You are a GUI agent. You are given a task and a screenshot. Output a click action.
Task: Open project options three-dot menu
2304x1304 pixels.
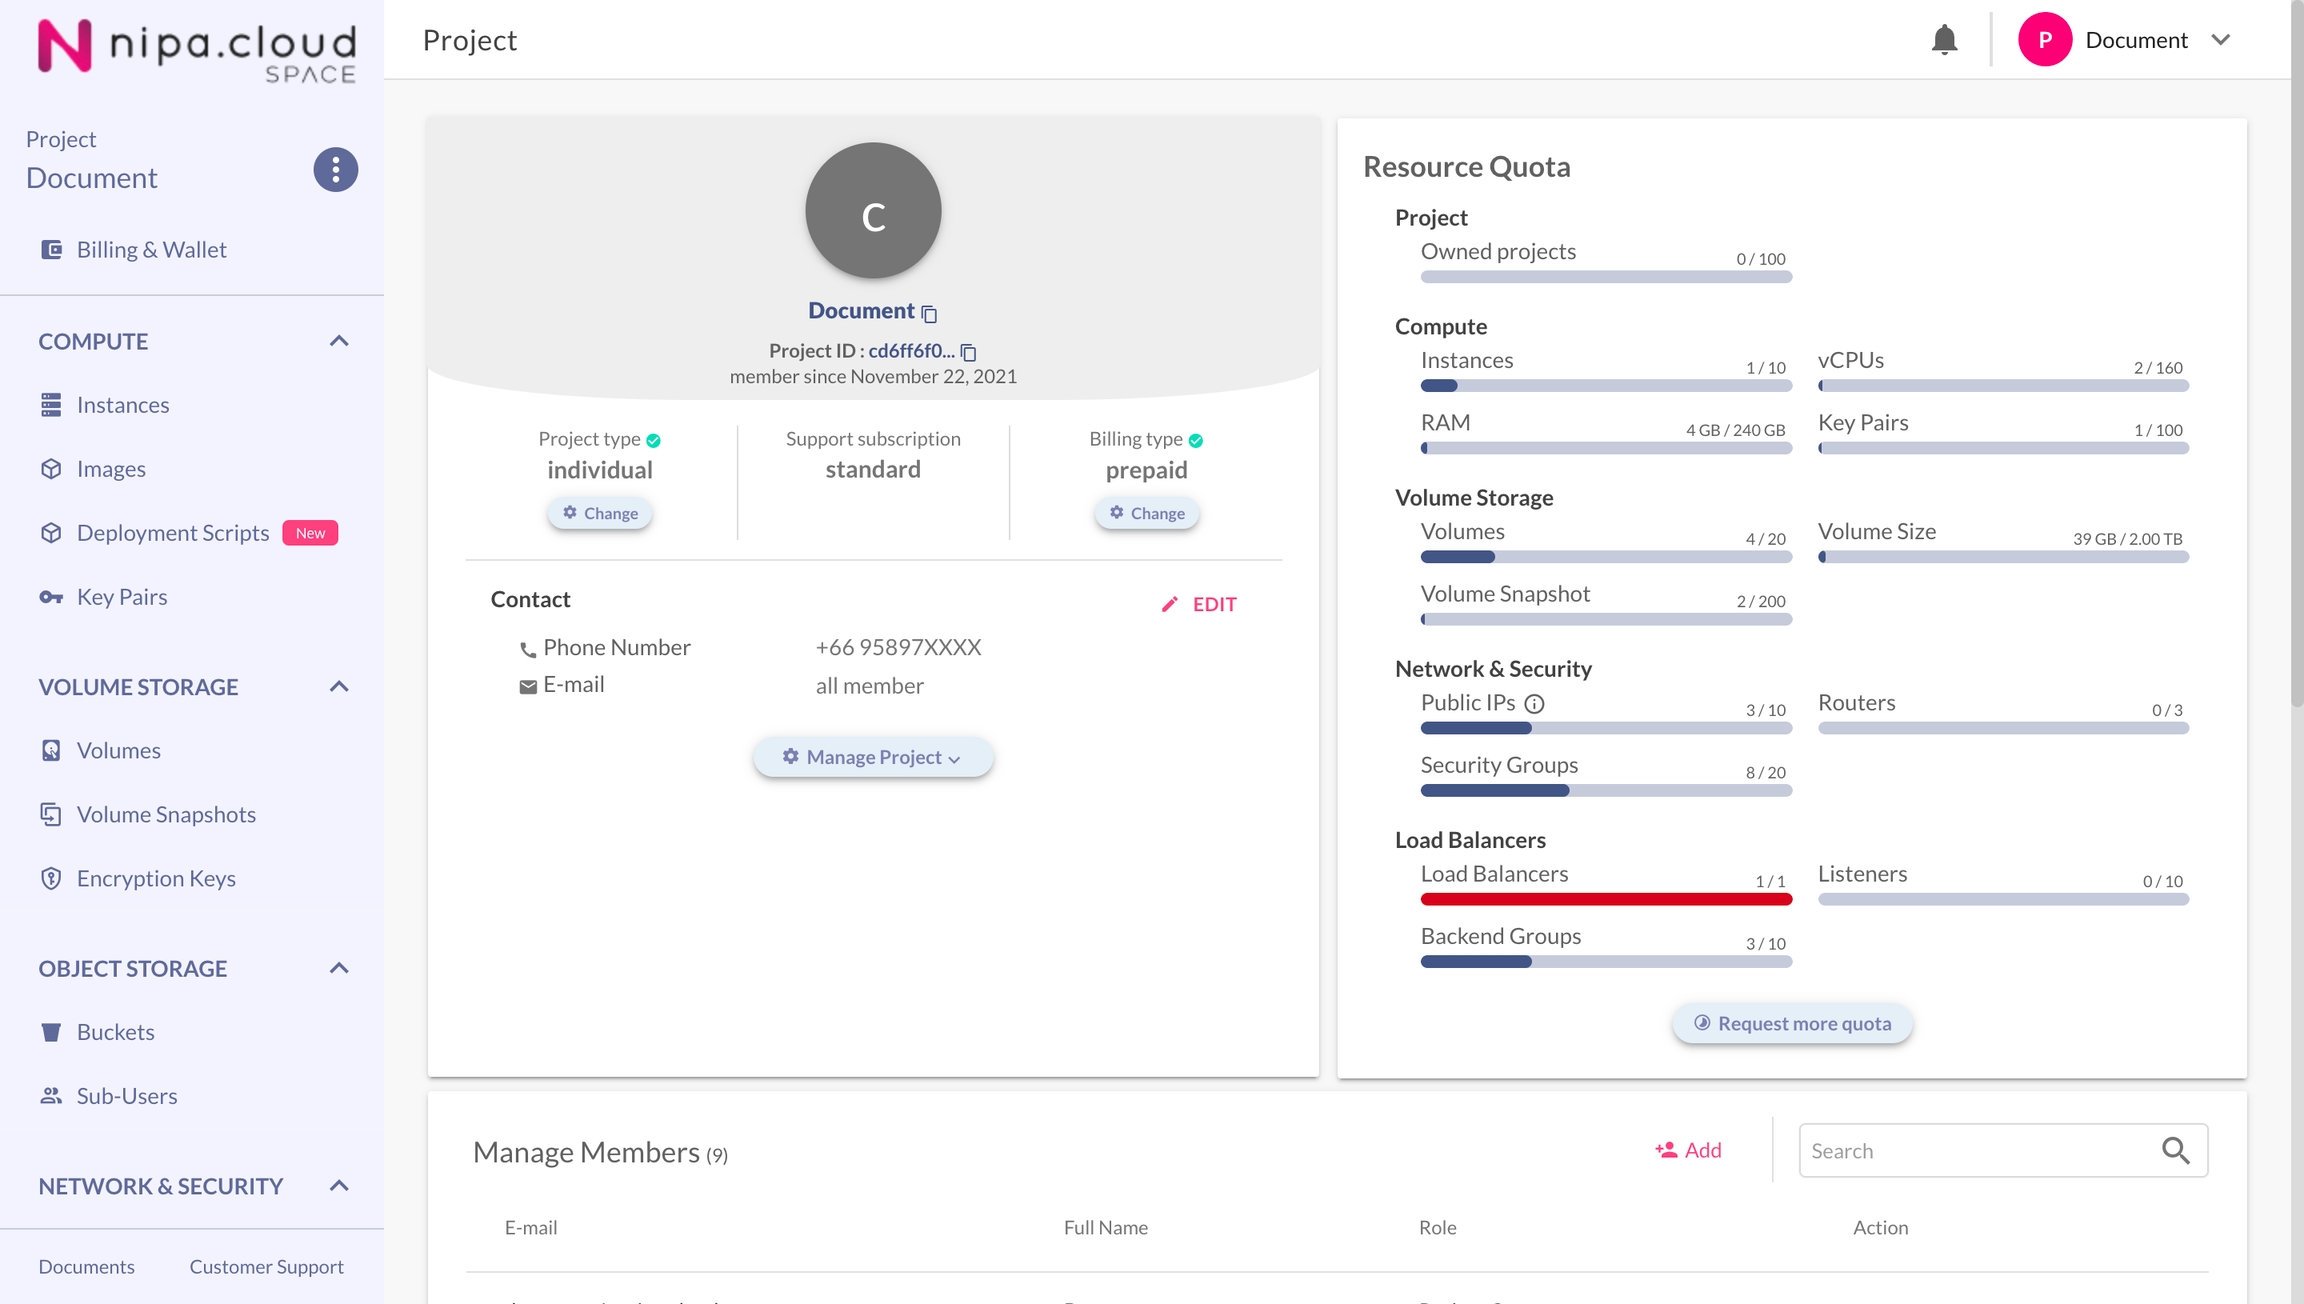[336, 170]
